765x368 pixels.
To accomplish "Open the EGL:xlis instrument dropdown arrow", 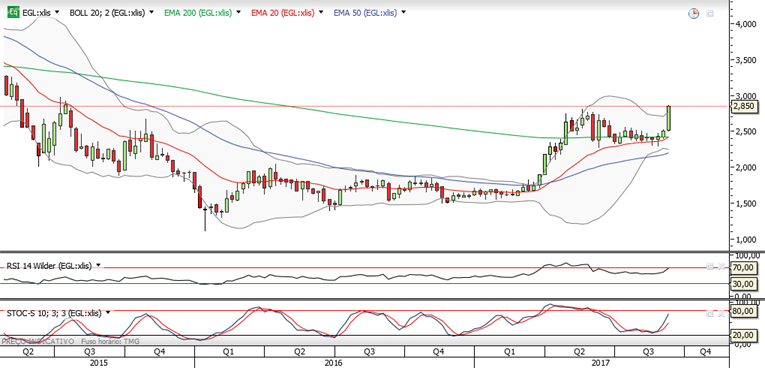I will (58, 12).
